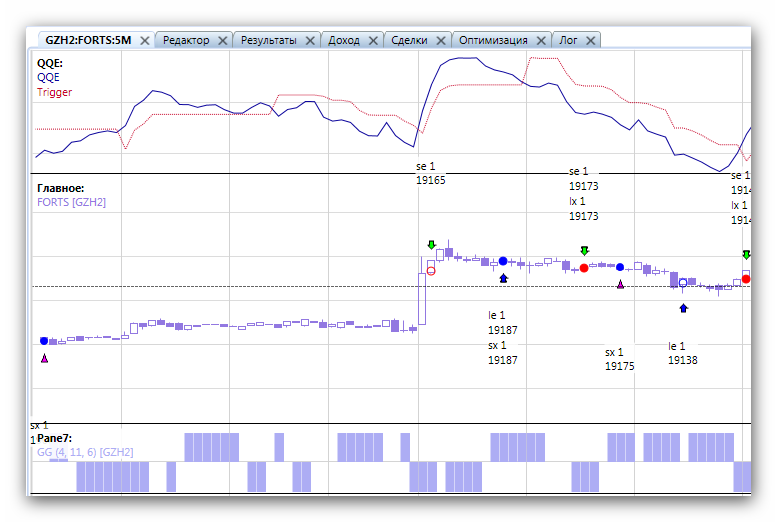Close the GZH2:FORTS:5M tab

(145, 41)
